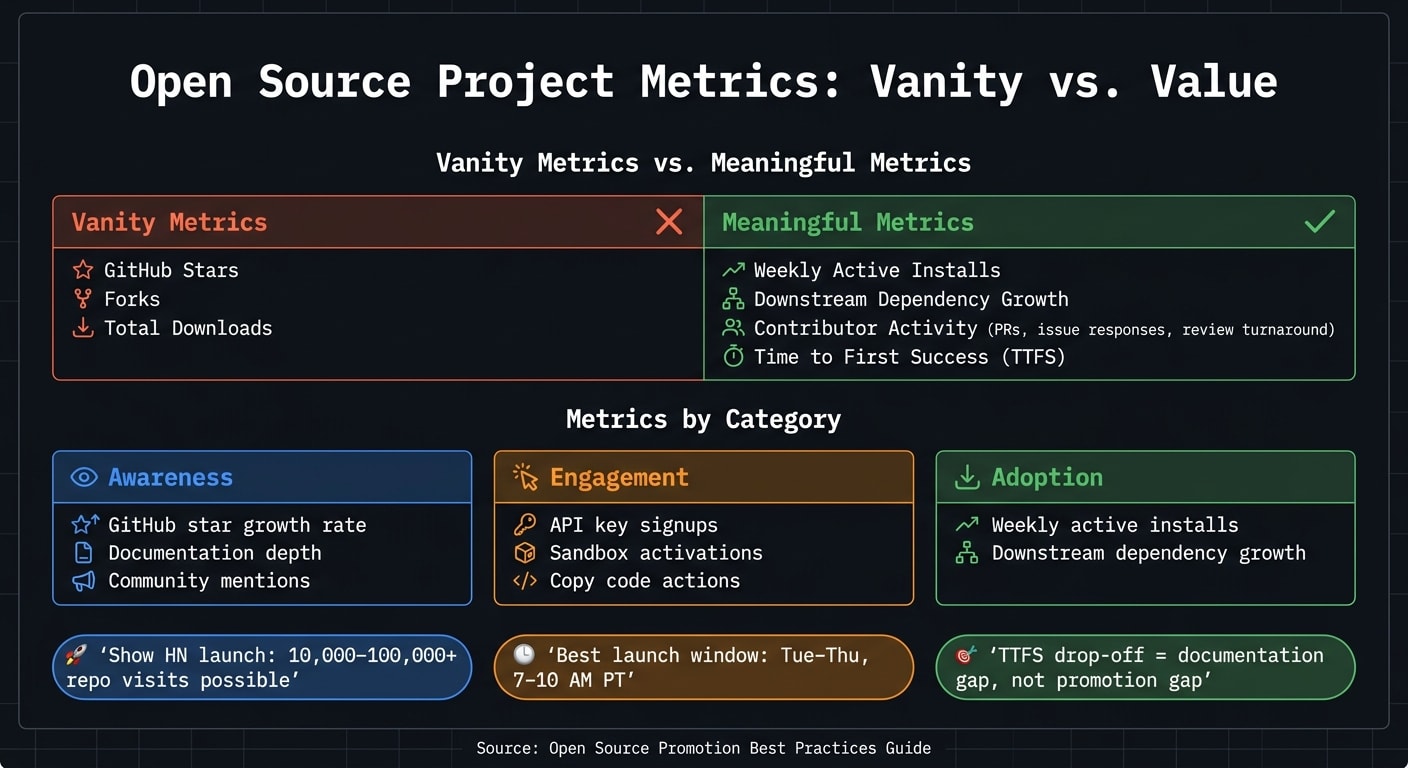Image resolution: width=1408 pixels, height=768 pixels.
Task: Click the Contributor Activity text
Action: (866, 328)
